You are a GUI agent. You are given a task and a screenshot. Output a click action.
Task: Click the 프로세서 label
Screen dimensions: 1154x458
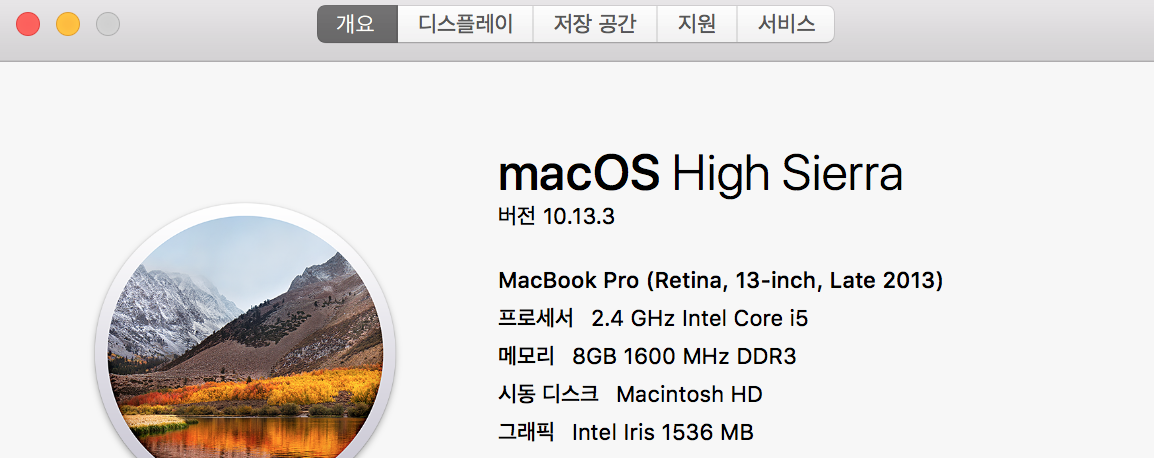(x=535, y=319)
